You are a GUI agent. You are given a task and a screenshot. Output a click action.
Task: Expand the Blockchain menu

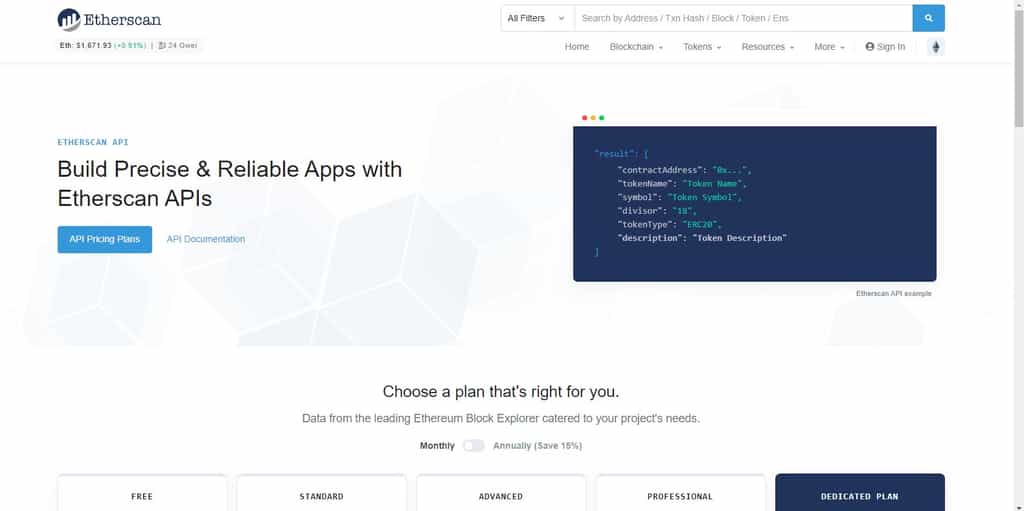point(636,47)
